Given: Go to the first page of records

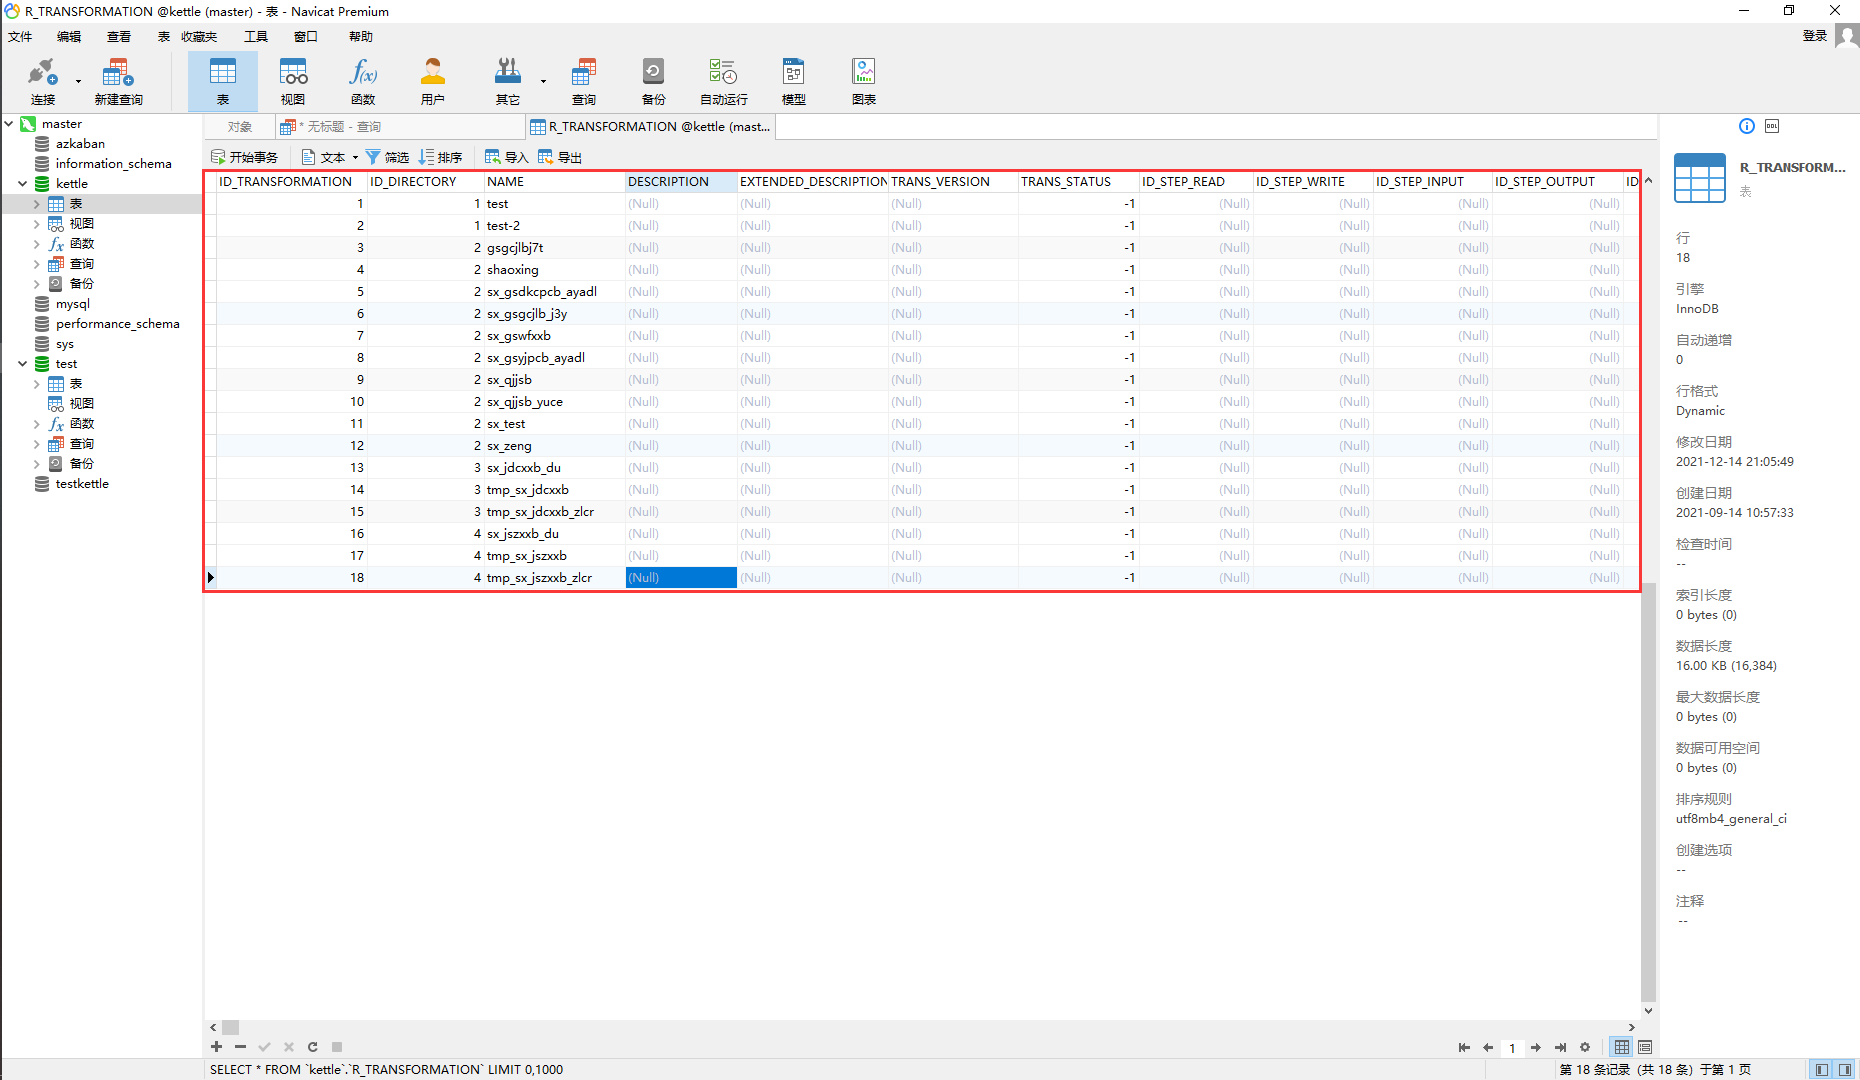Looking at the screenshot, I should [x=1464, y=1047].
